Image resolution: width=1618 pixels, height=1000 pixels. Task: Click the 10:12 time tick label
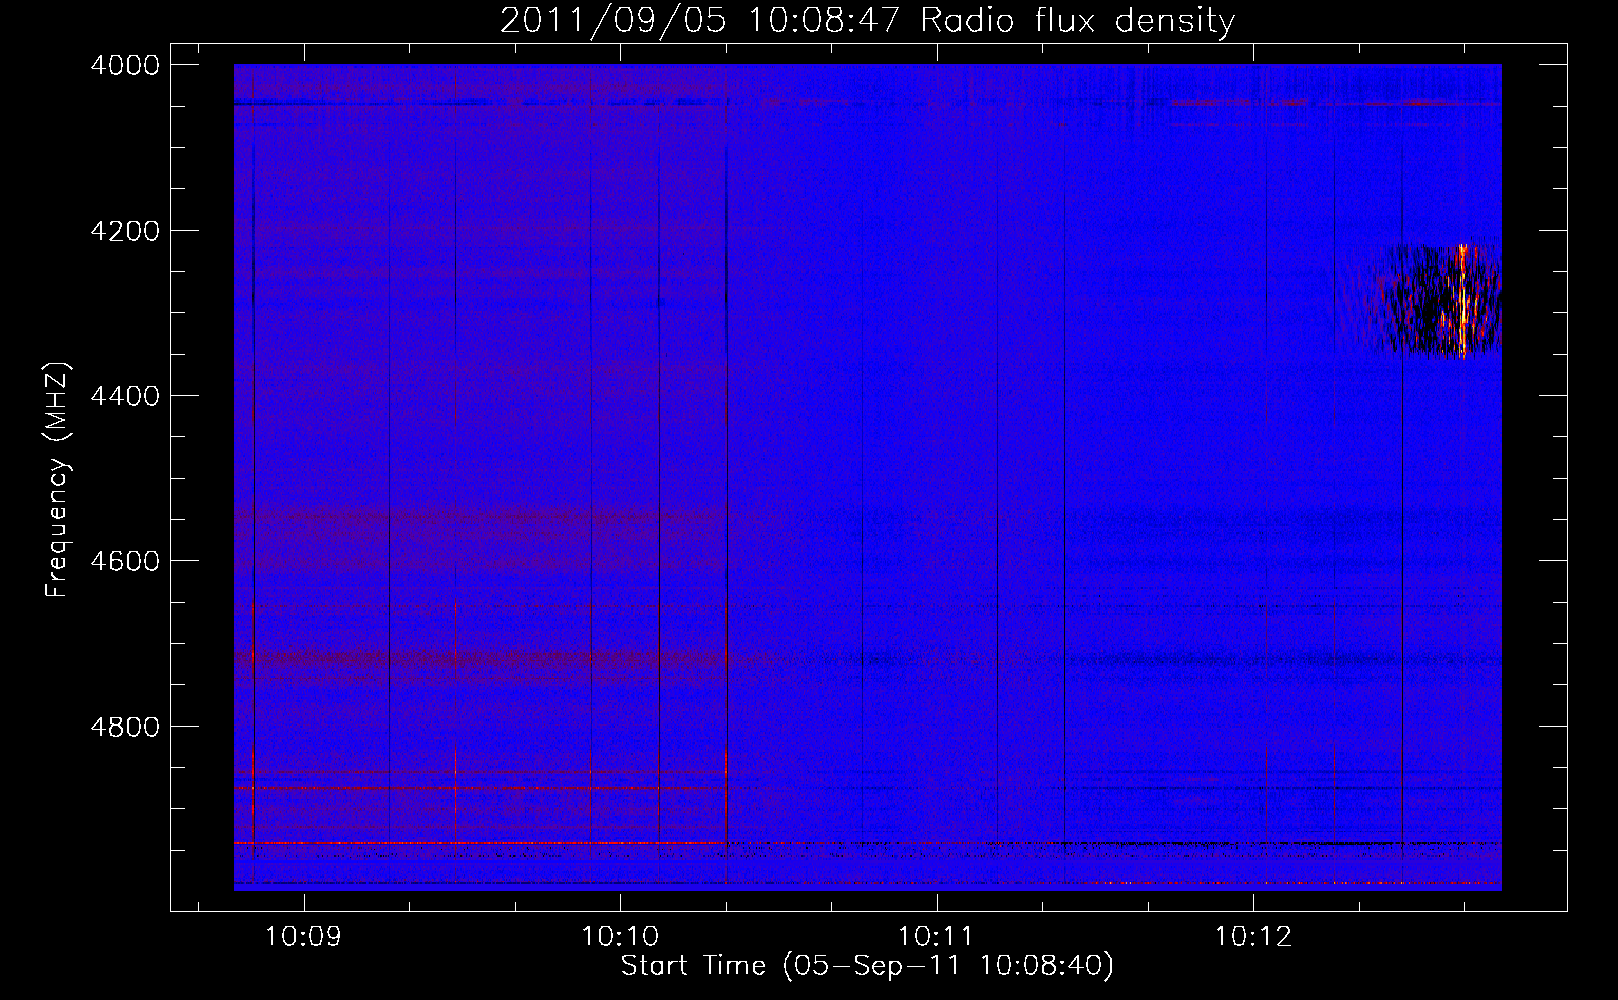1253,937
